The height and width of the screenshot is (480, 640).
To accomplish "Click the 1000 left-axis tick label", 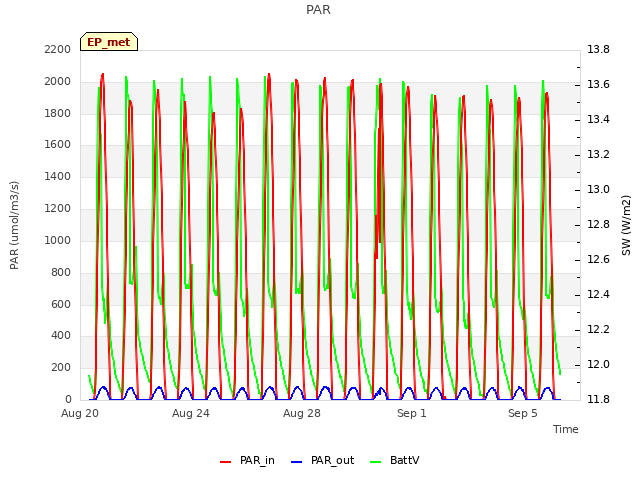I will click(58, 240).
